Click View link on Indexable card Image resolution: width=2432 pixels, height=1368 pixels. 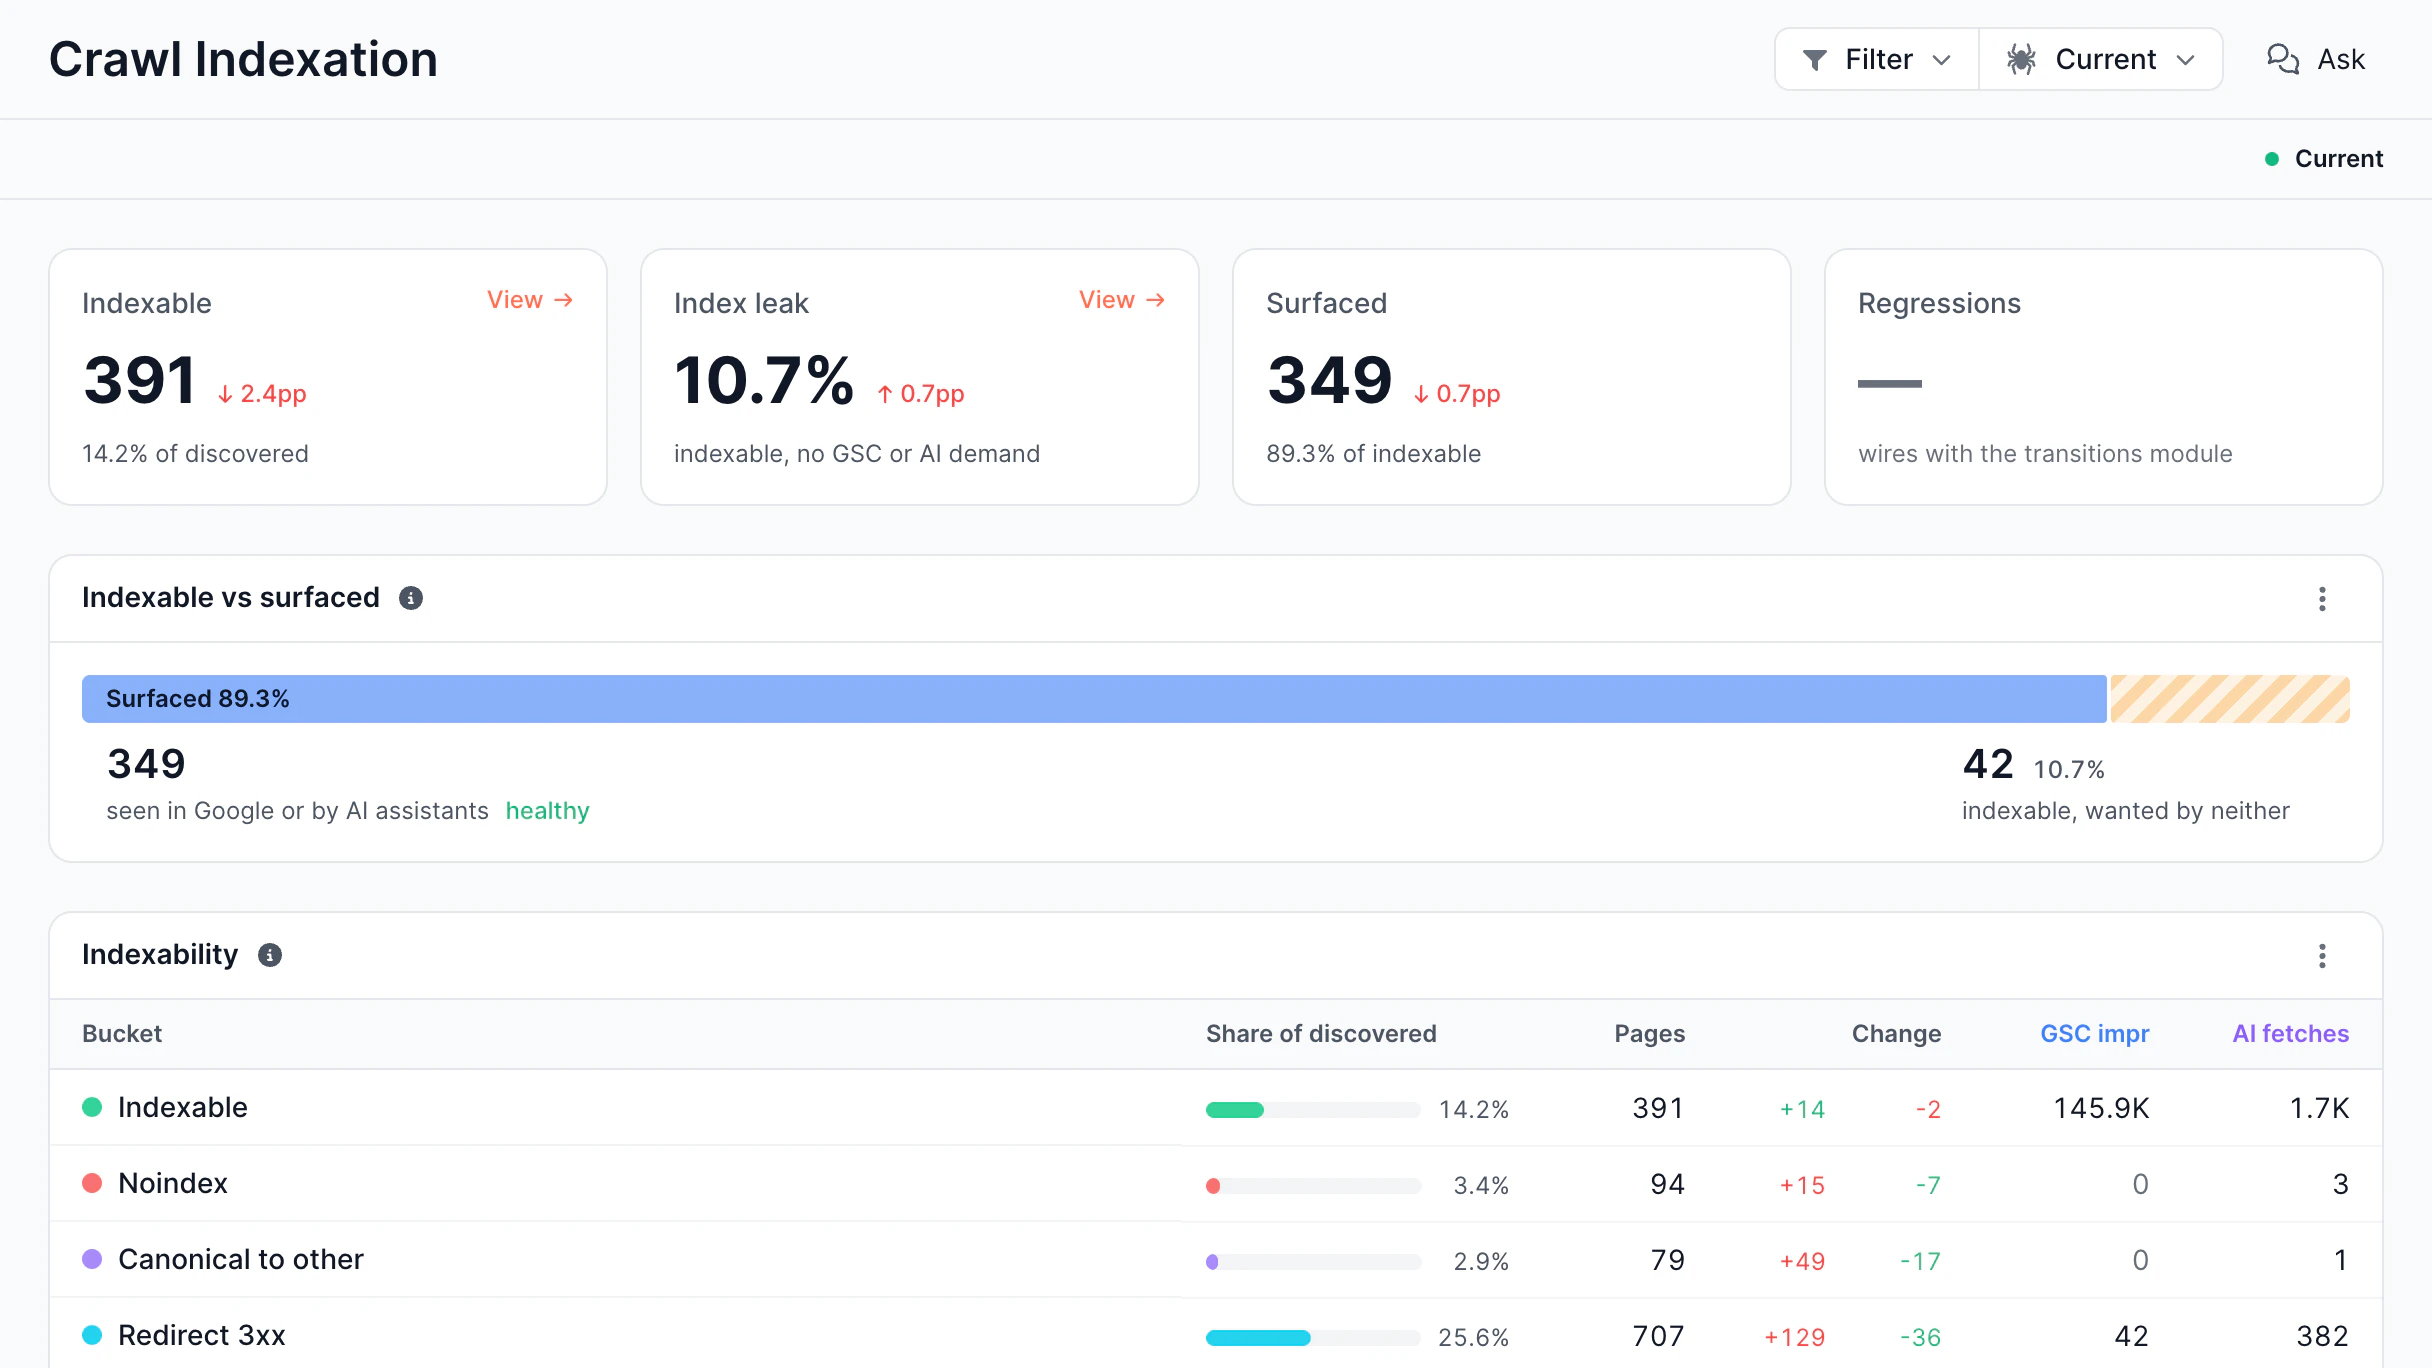coord(530,300)
